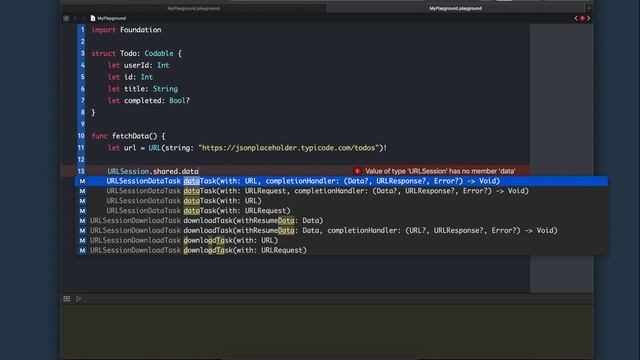The height and width of the screenshot is (360, 640).
Task: Click the bottom console output area
Action: tap(327, 331)
